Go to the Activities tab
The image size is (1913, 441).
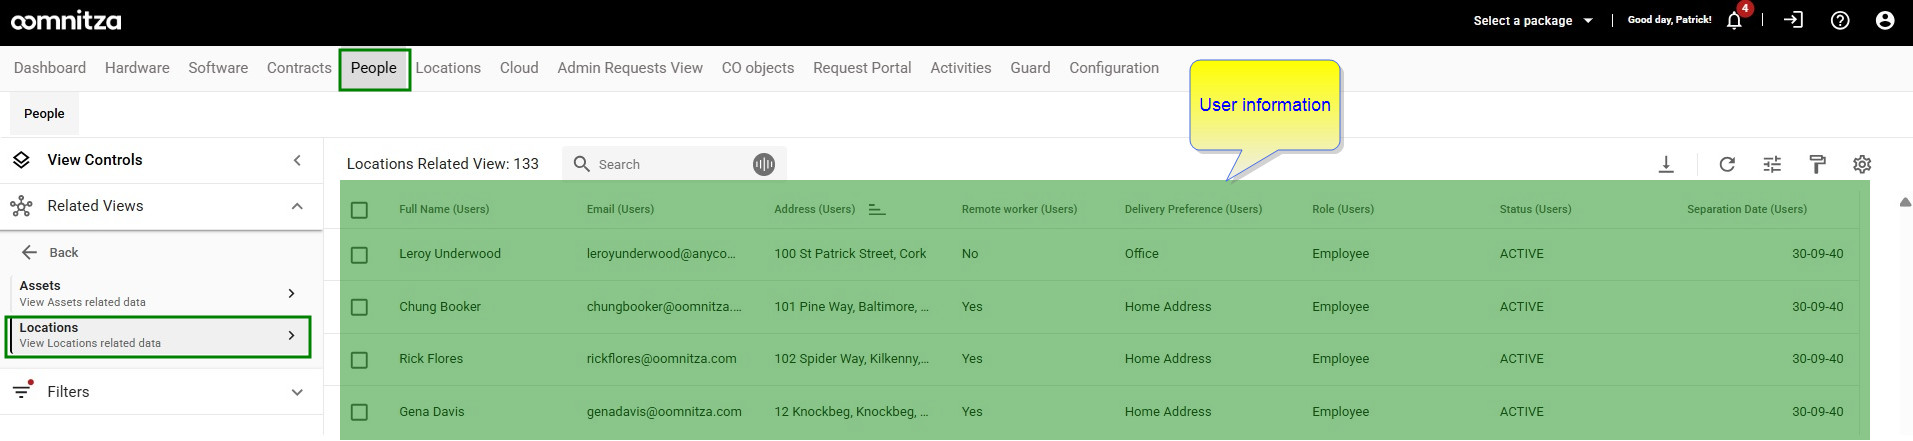(x=961, y=68)
